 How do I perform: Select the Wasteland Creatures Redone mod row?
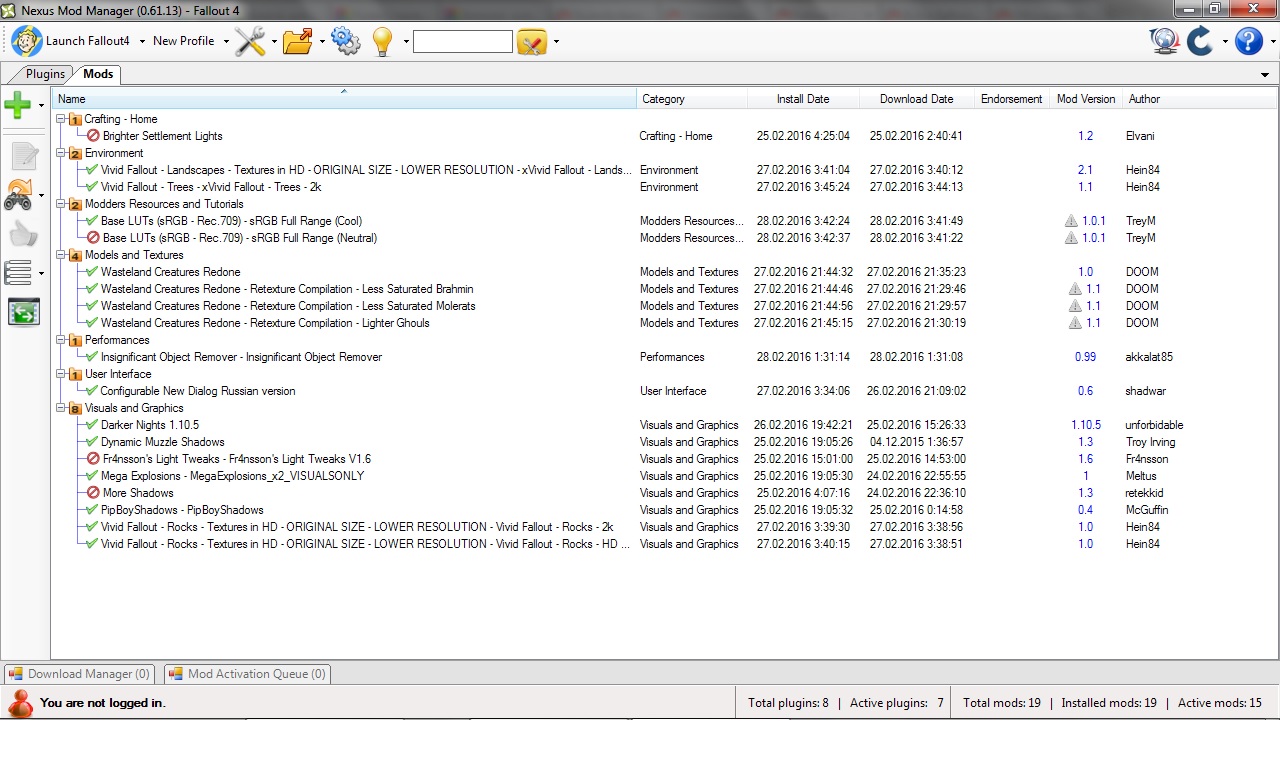click(665, 272)
